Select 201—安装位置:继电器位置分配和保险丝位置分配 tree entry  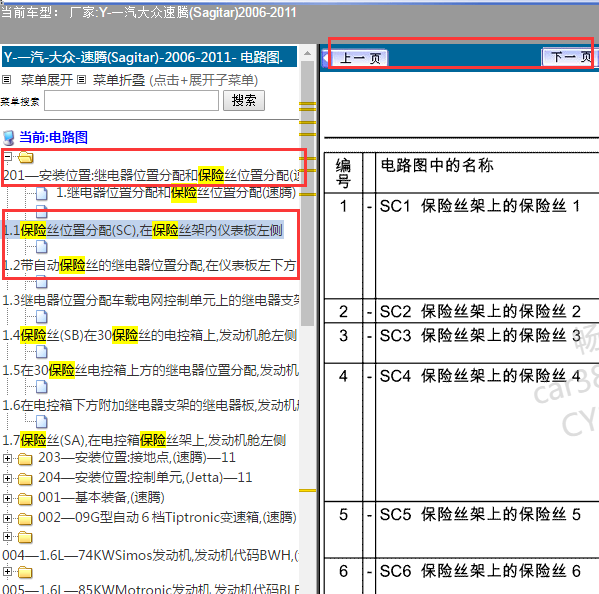(x=152, y=175)
